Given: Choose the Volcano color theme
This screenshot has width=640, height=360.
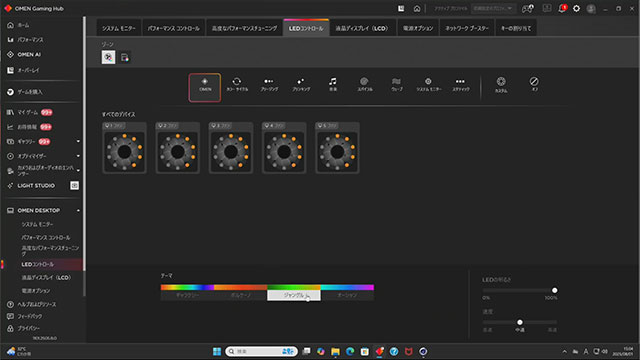Looking at the screenshot, I should click(x=240, y=292).
